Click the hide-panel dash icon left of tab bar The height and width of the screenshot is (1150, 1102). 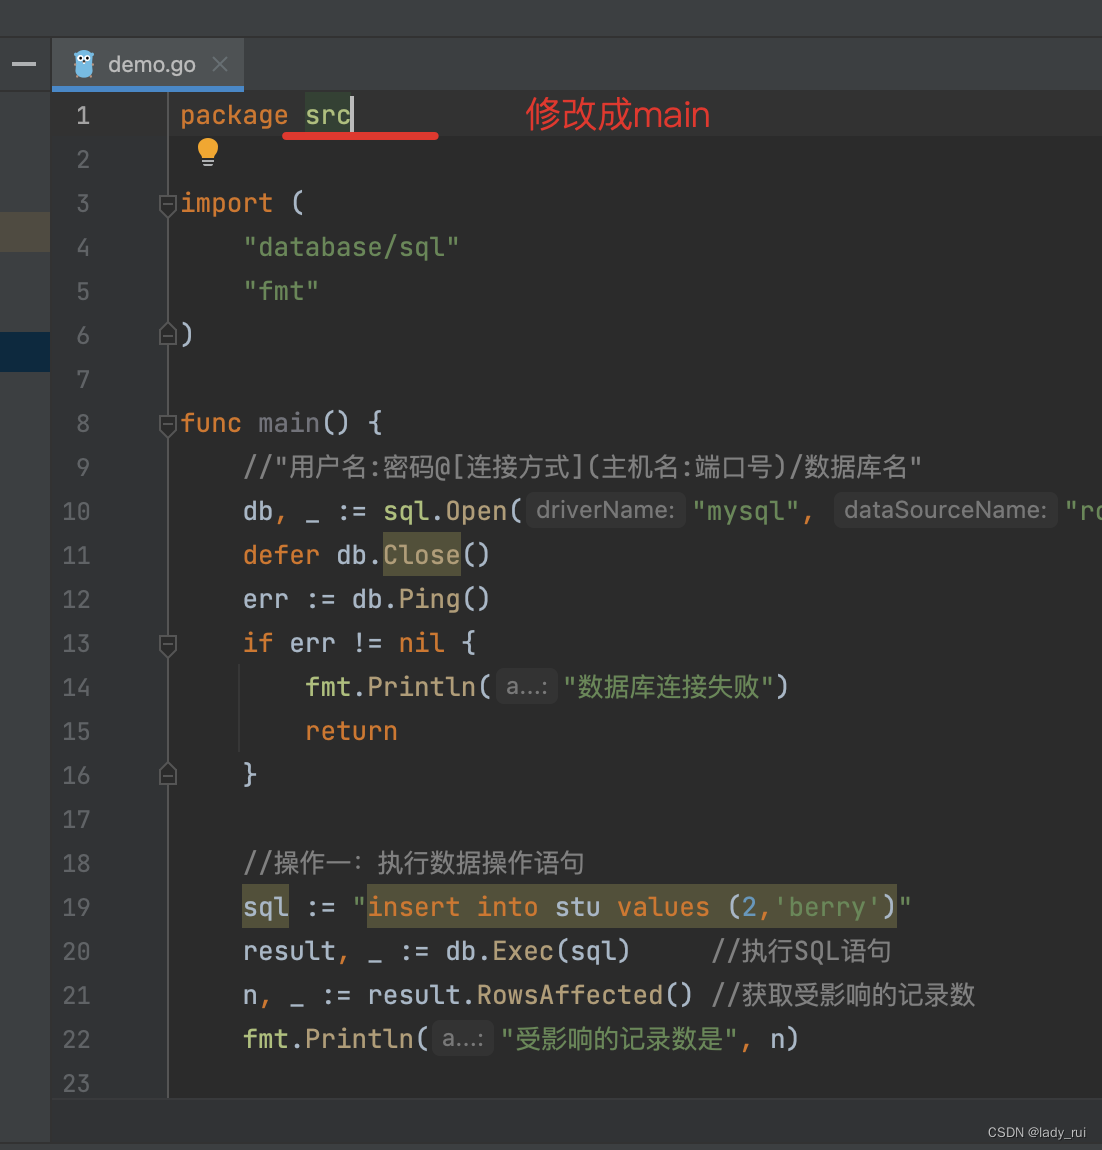point(23,63)
